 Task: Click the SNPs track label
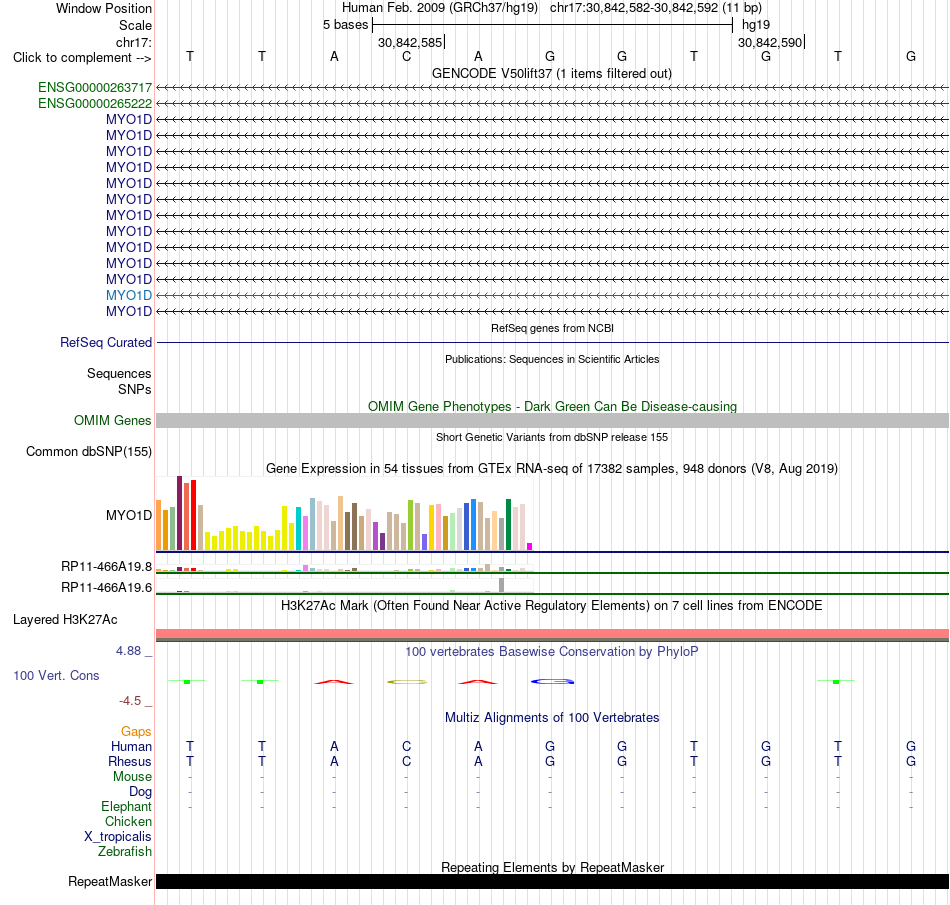point(135,390)
